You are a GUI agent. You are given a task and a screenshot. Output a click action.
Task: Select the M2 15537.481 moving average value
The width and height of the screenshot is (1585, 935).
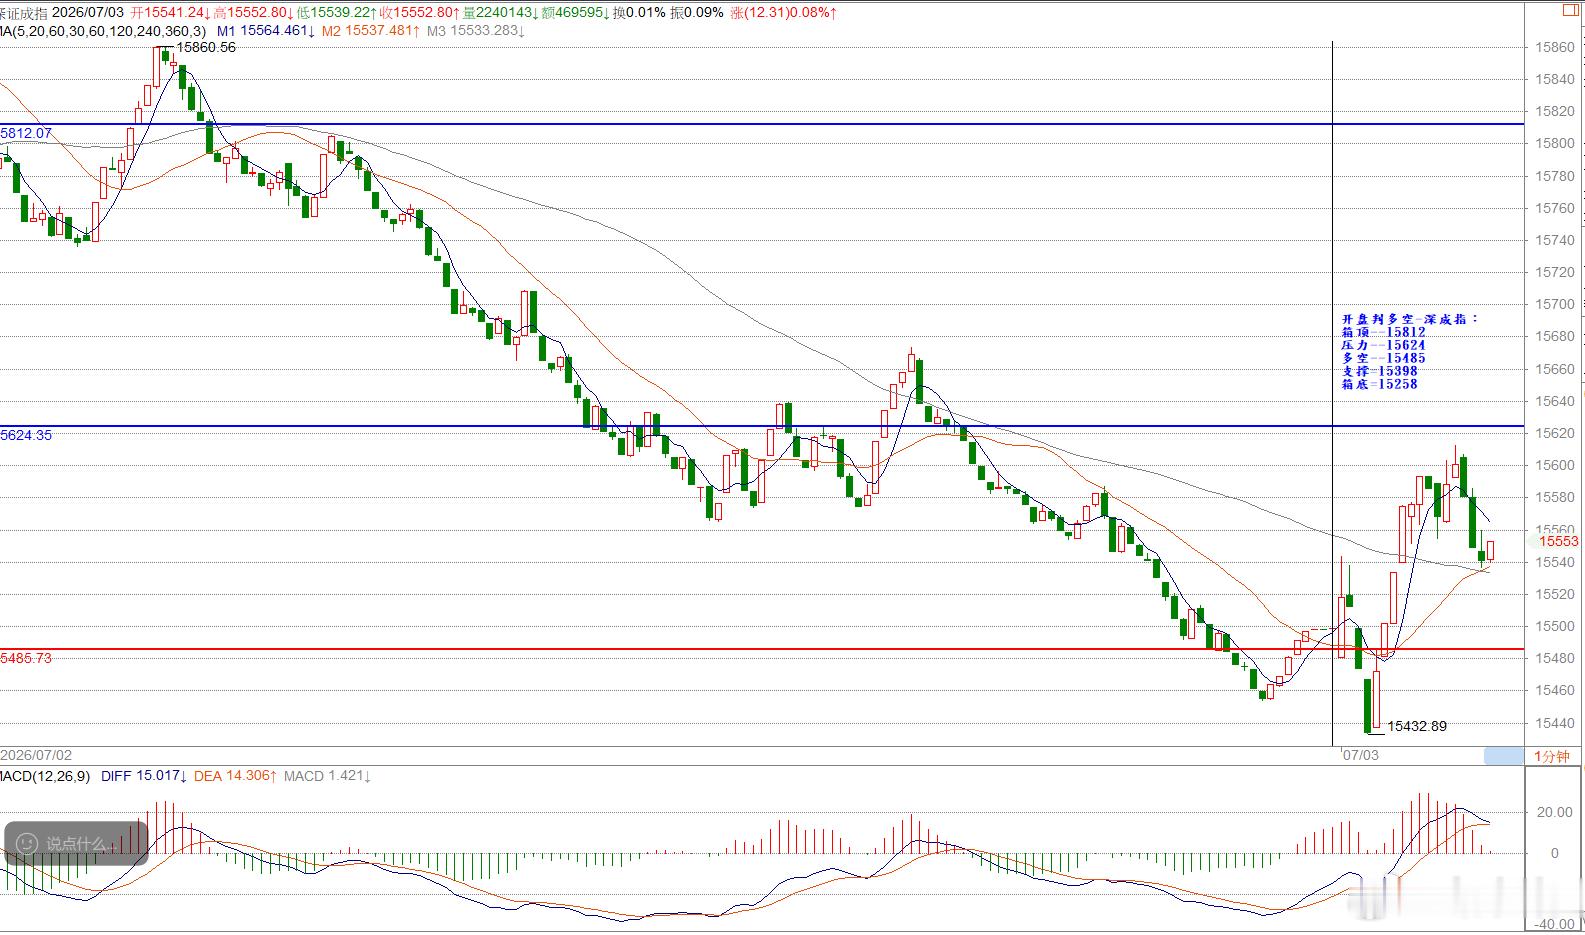(x=370, y=31)
